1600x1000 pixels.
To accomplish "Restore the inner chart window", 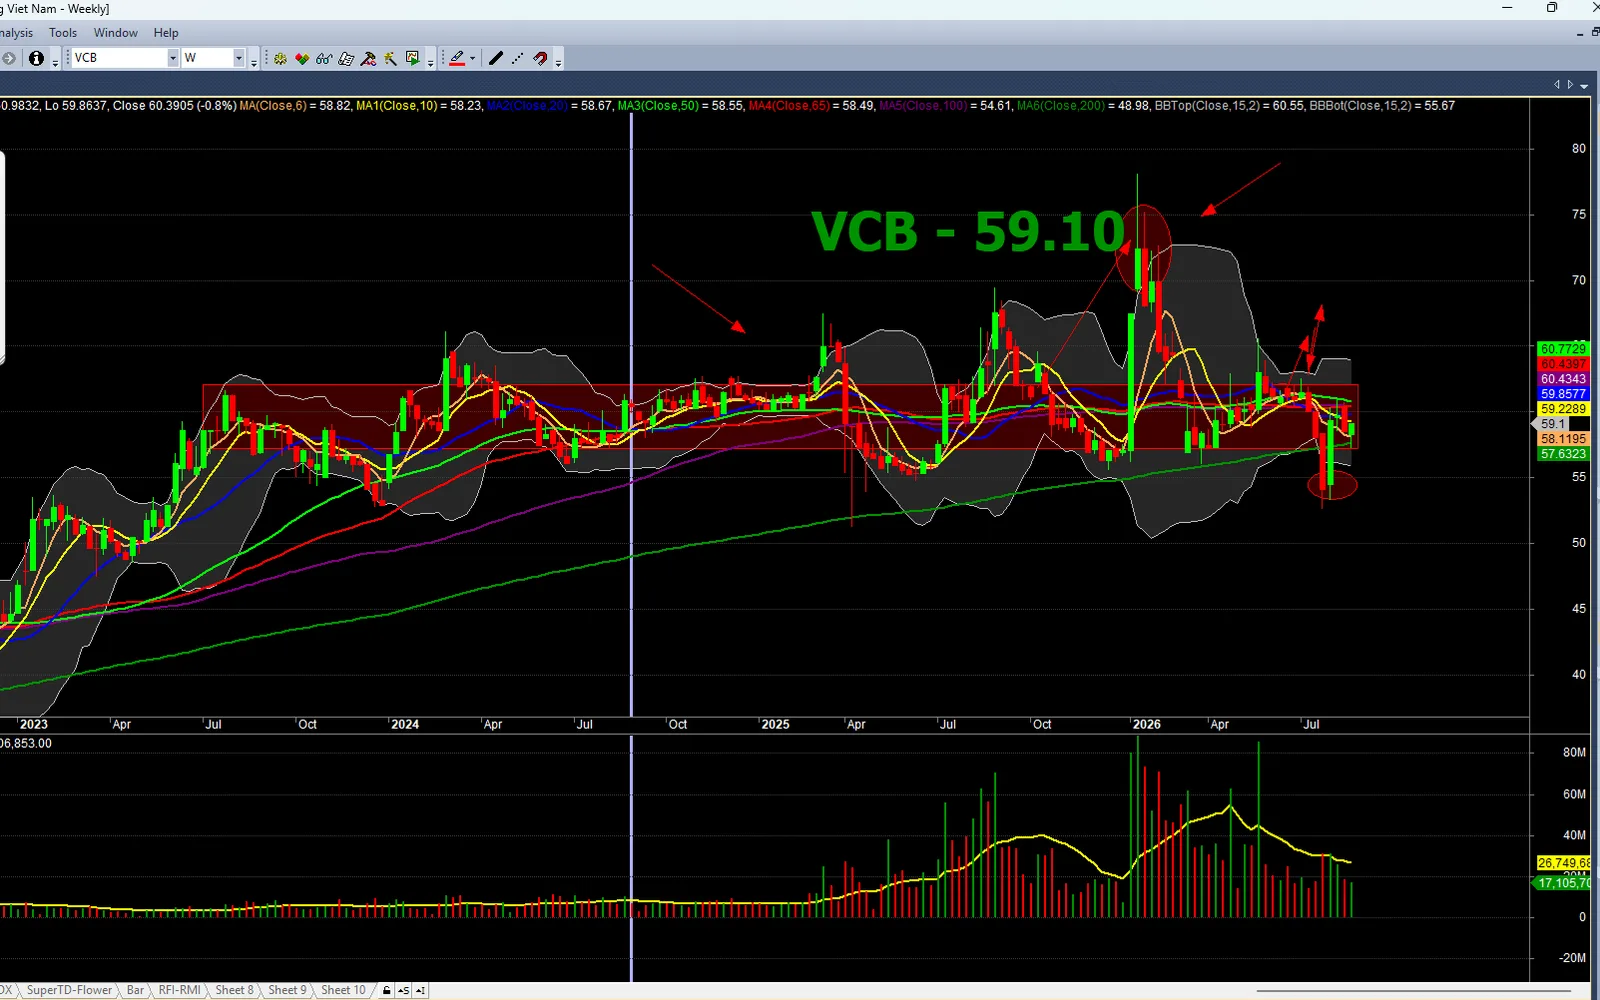I will coord(1595,33).
